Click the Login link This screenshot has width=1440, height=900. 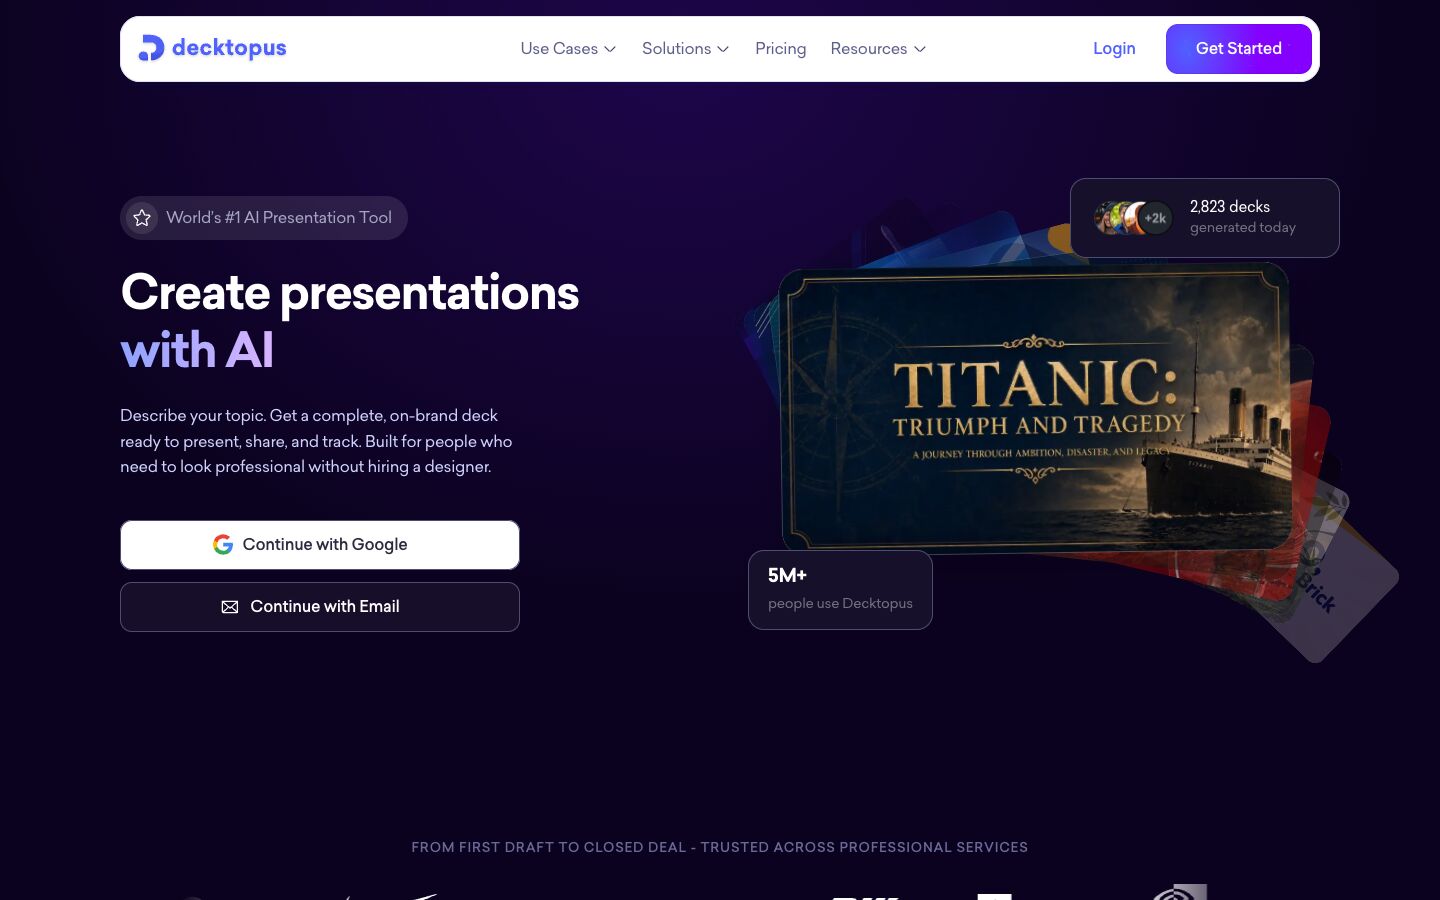click(x=1114, y=48)
